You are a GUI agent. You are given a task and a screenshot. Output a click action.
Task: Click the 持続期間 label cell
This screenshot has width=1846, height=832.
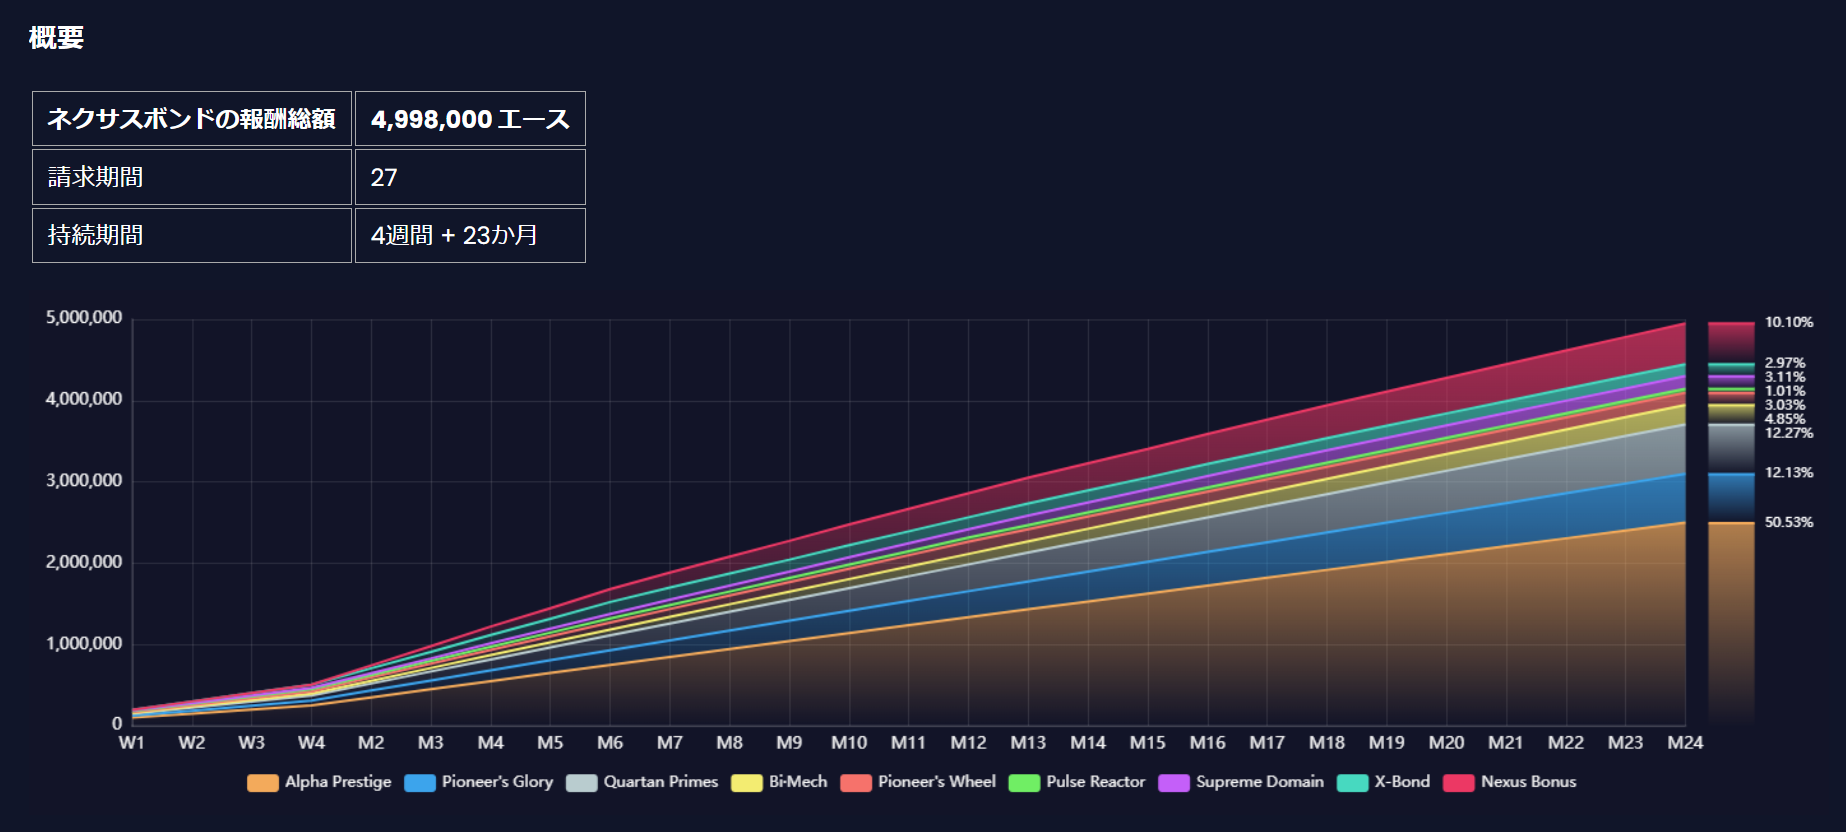[192, 235]
